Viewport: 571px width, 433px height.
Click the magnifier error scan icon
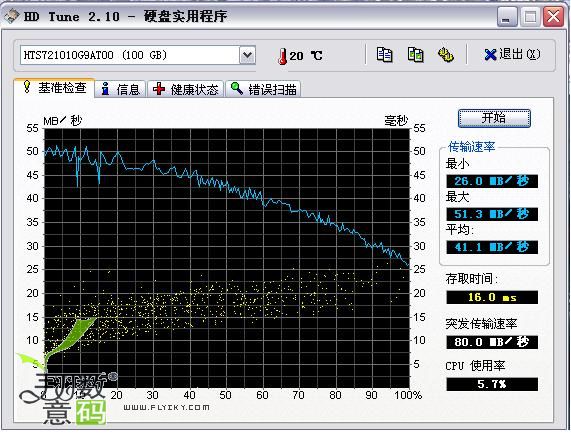click(x=237, y=88)
